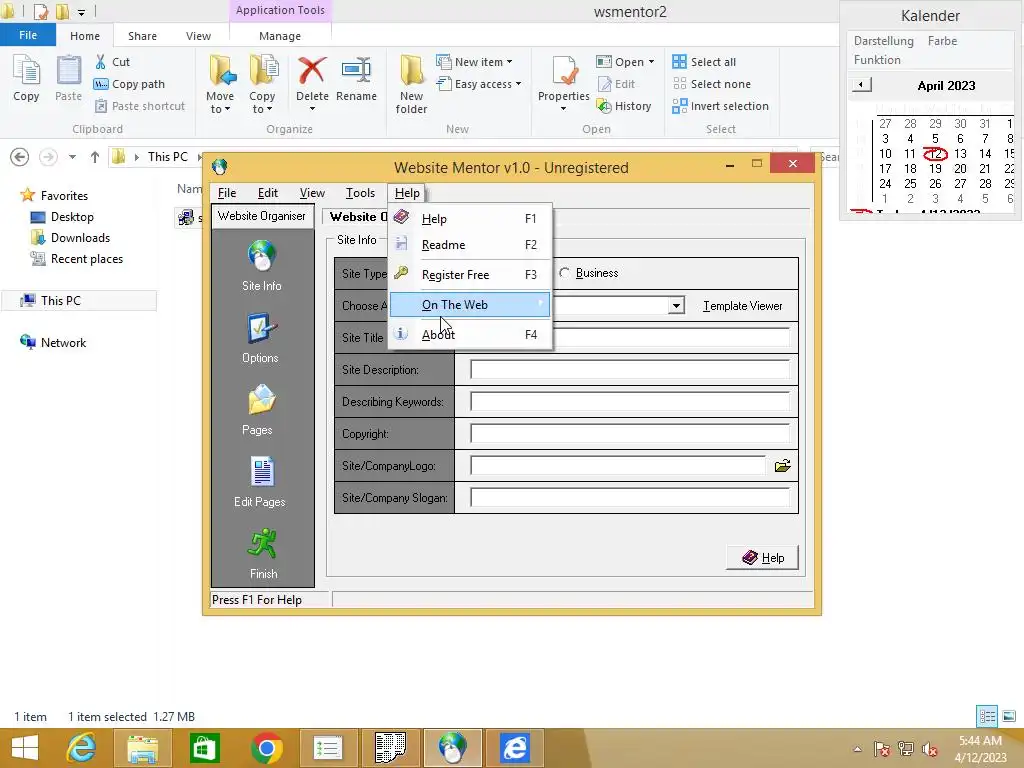Open Funktion in Kalender window
This screenshot has height=768, width=1024.
point(877,59)
